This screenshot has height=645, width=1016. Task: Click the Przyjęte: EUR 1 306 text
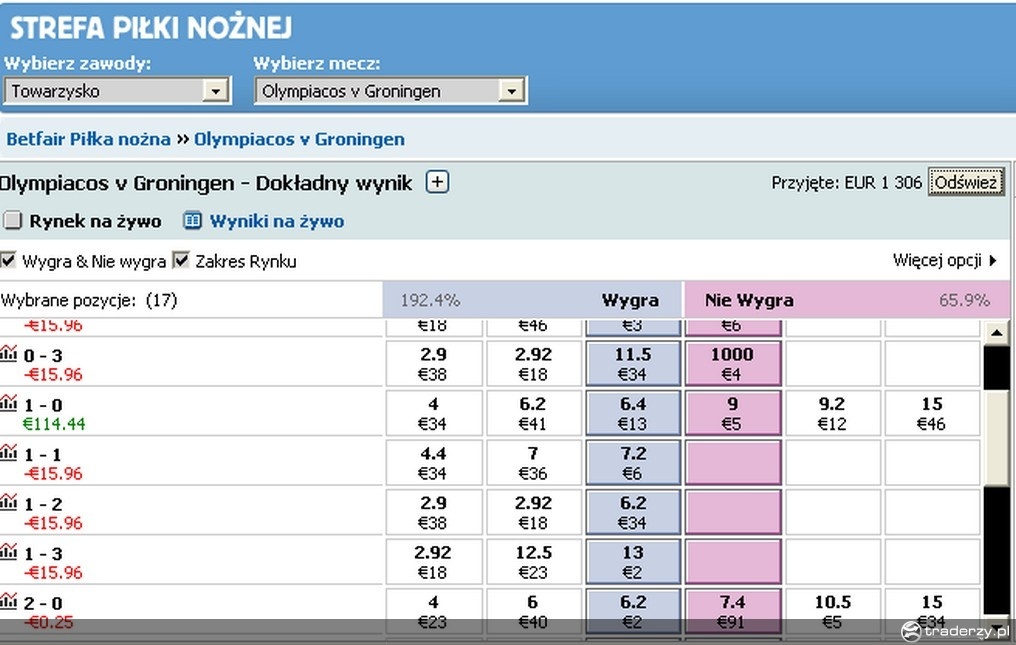click(x=846, y=183)
